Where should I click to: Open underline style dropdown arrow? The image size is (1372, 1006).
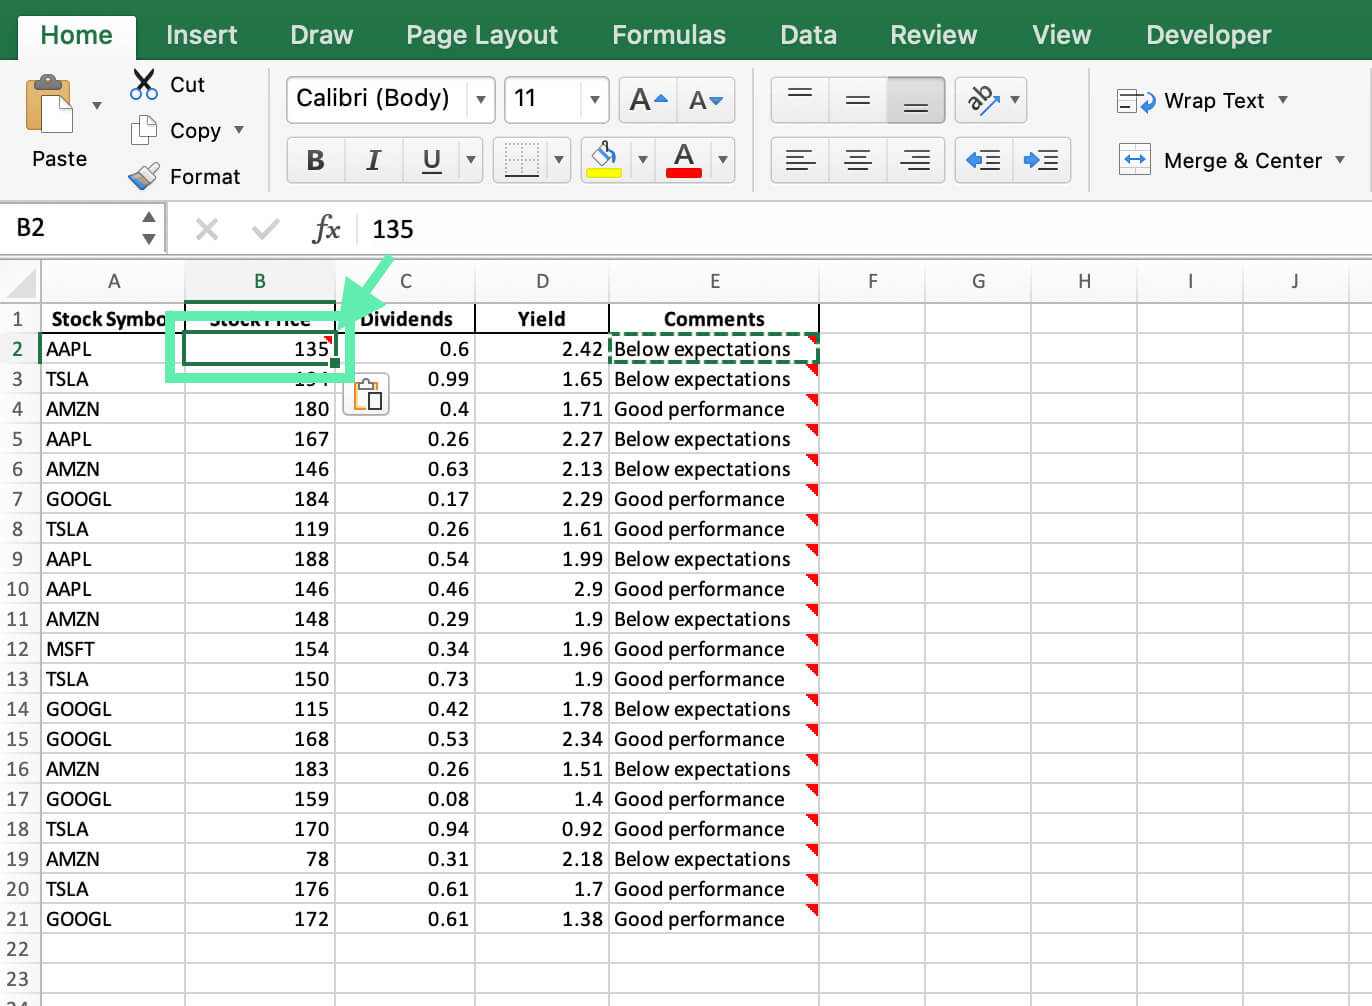tap(470, 160)
